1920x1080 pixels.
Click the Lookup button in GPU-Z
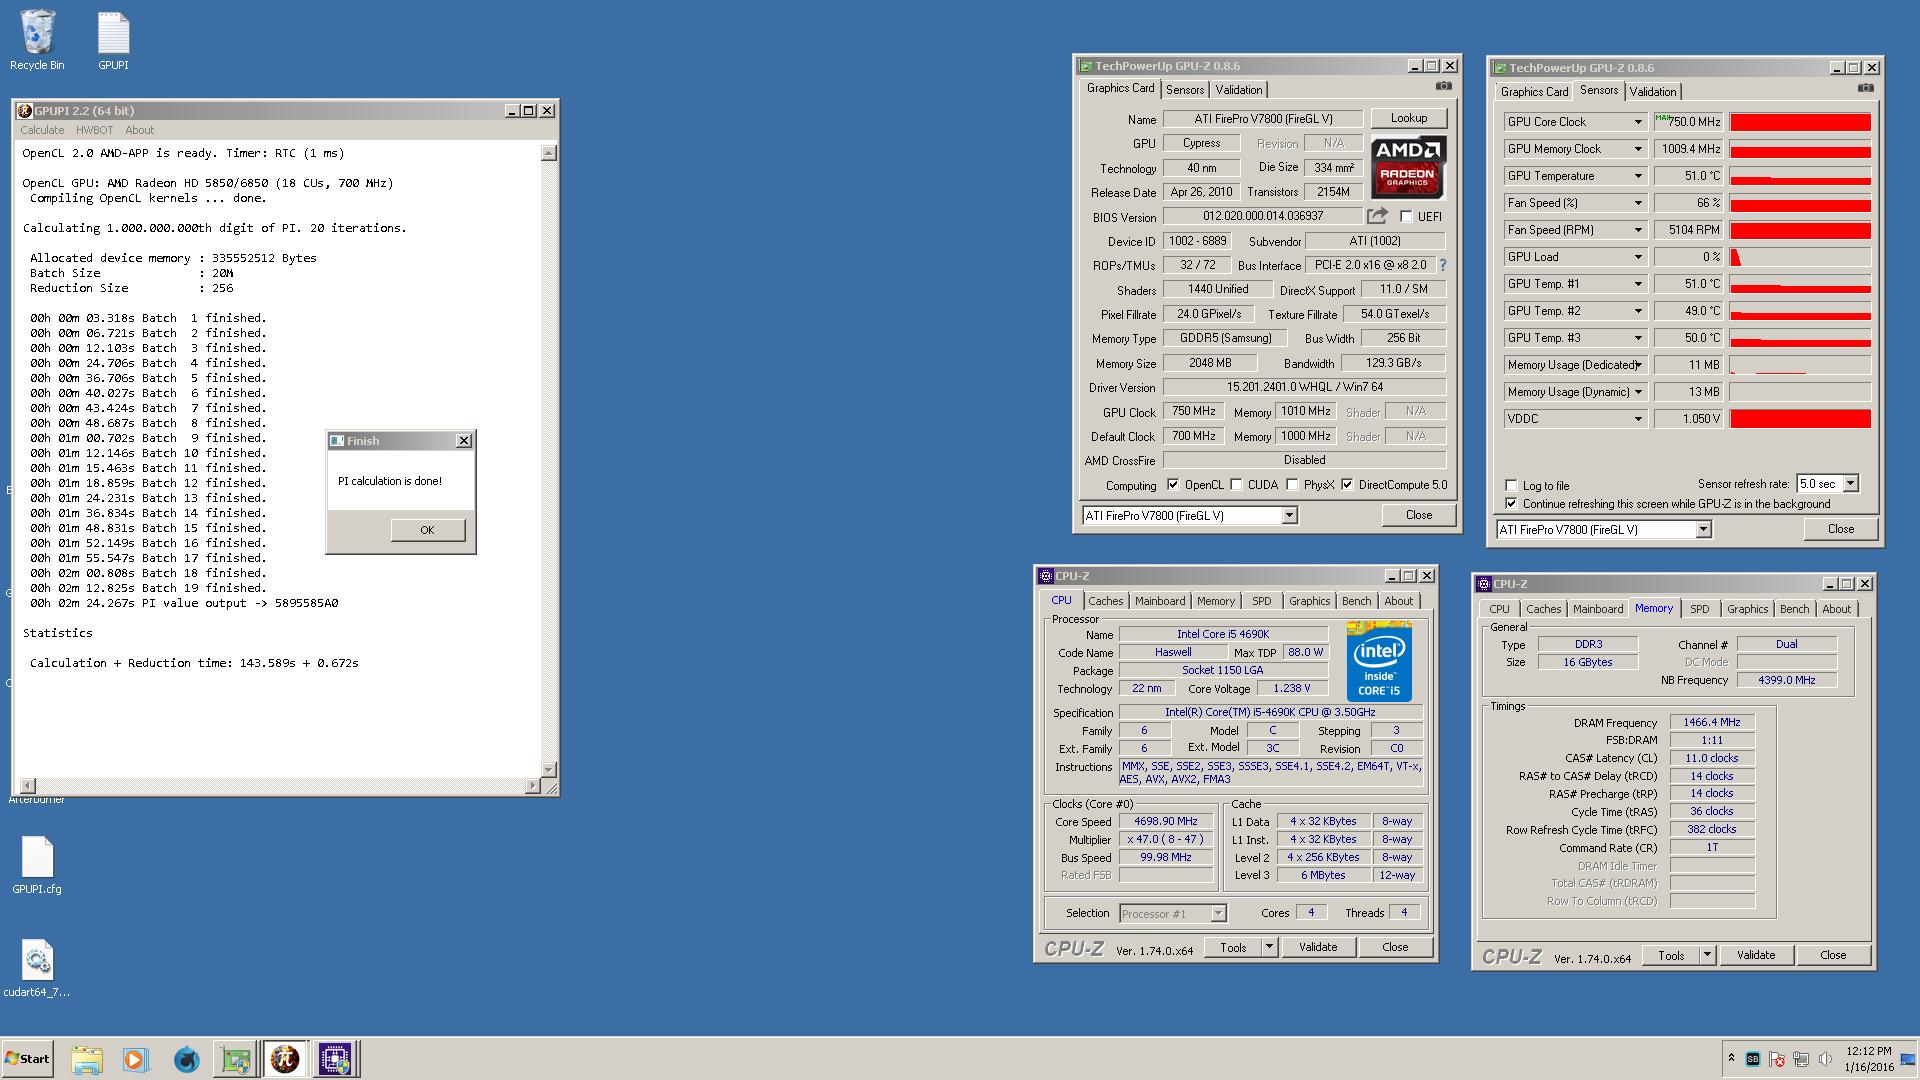(x=1408, y=118)
